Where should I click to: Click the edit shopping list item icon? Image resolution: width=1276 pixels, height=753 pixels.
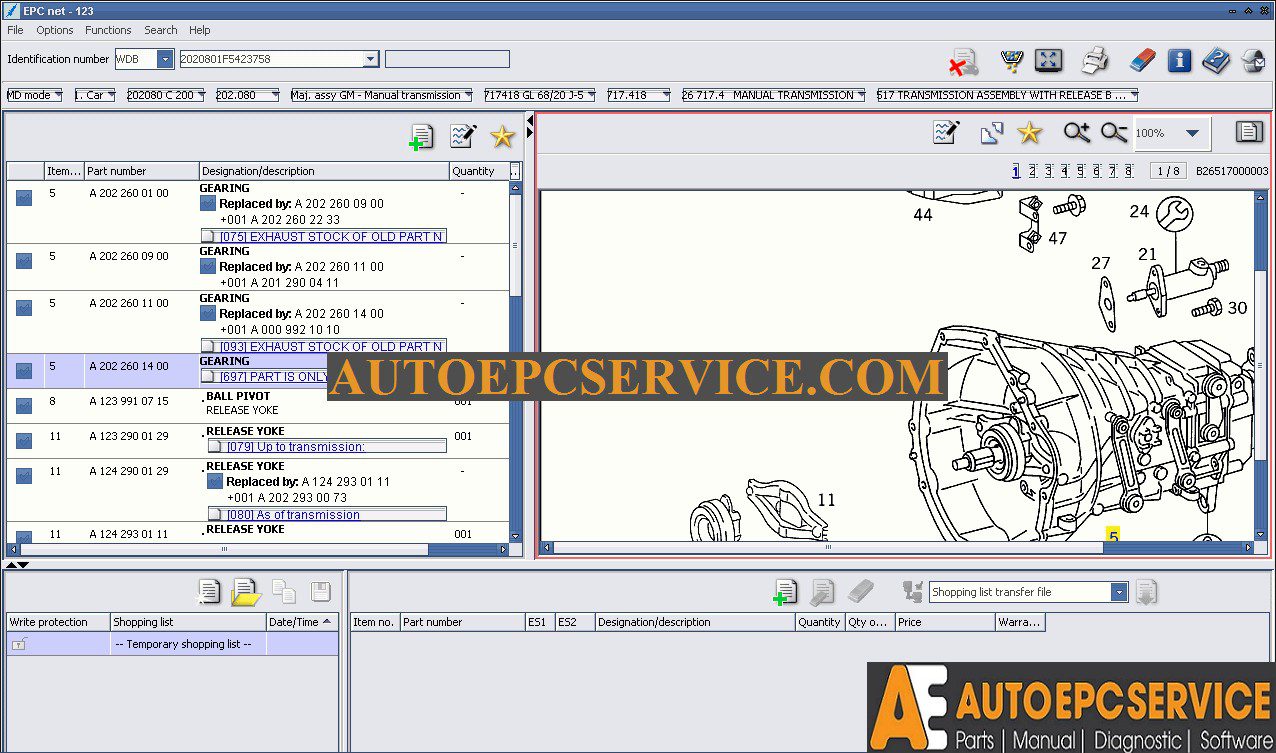[x=822, y=592]
